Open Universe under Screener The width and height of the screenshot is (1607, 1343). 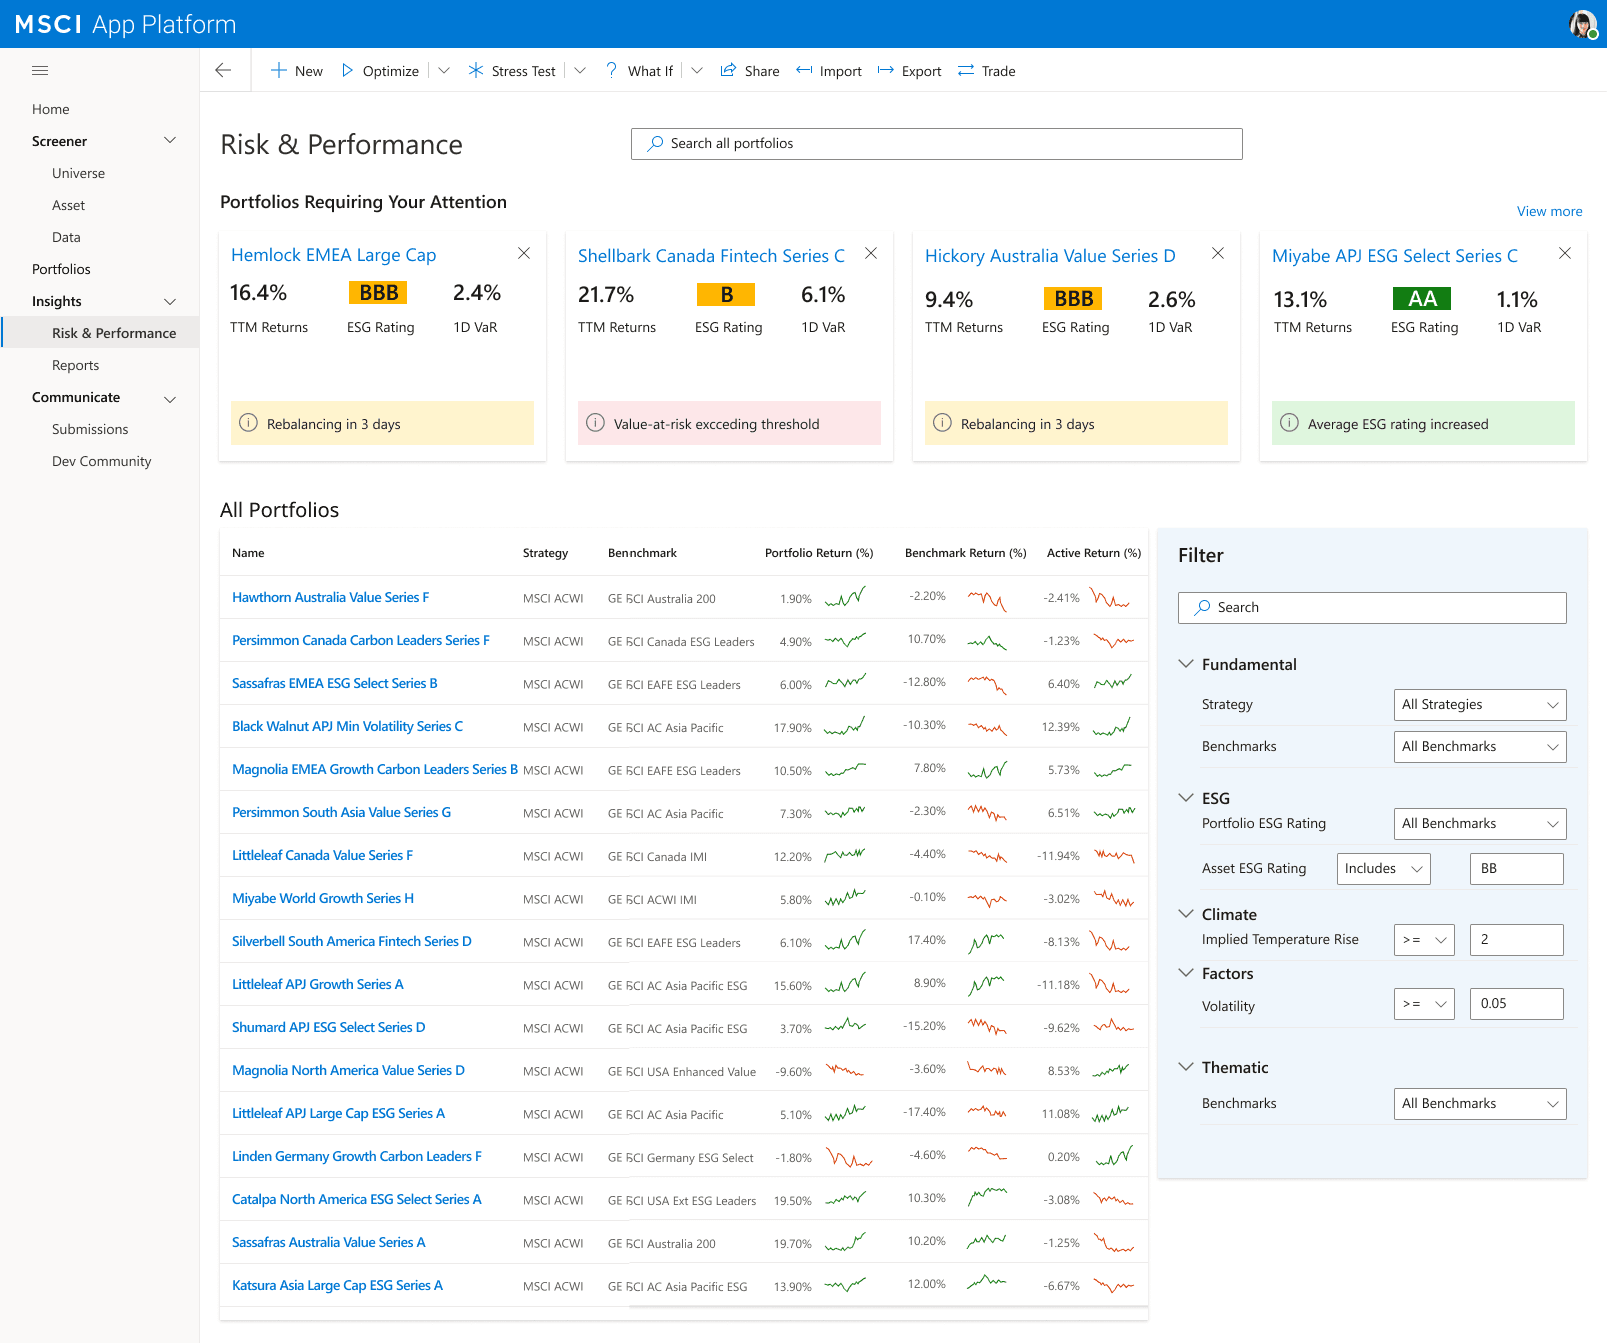pyautogui.click(x=78, y=173)
